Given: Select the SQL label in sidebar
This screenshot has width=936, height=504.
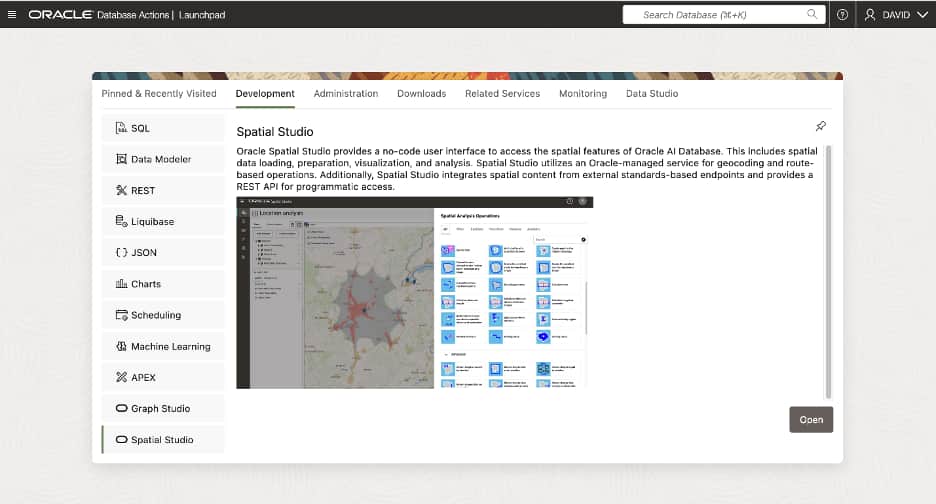Looking at the screenshot, I should (x=140, y=128).
